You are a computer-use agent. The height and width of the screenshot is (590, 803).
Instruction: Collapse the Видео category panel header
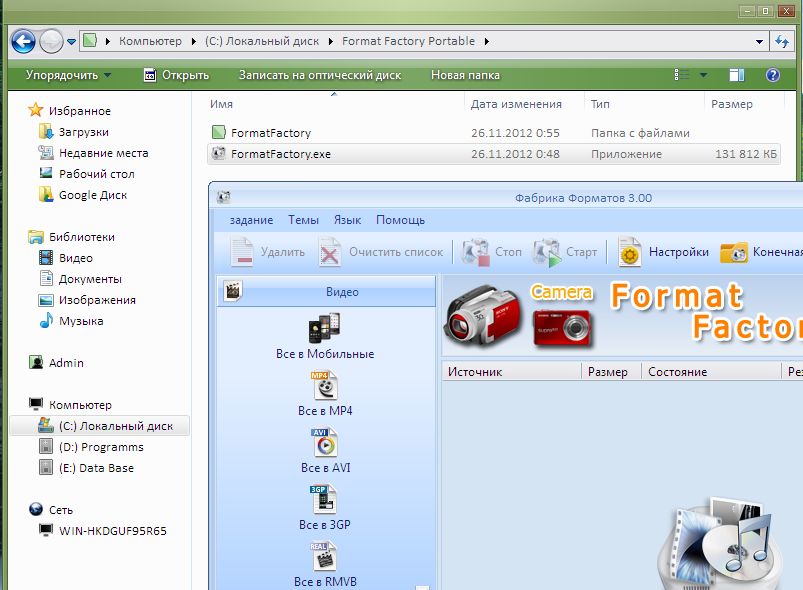327,292
